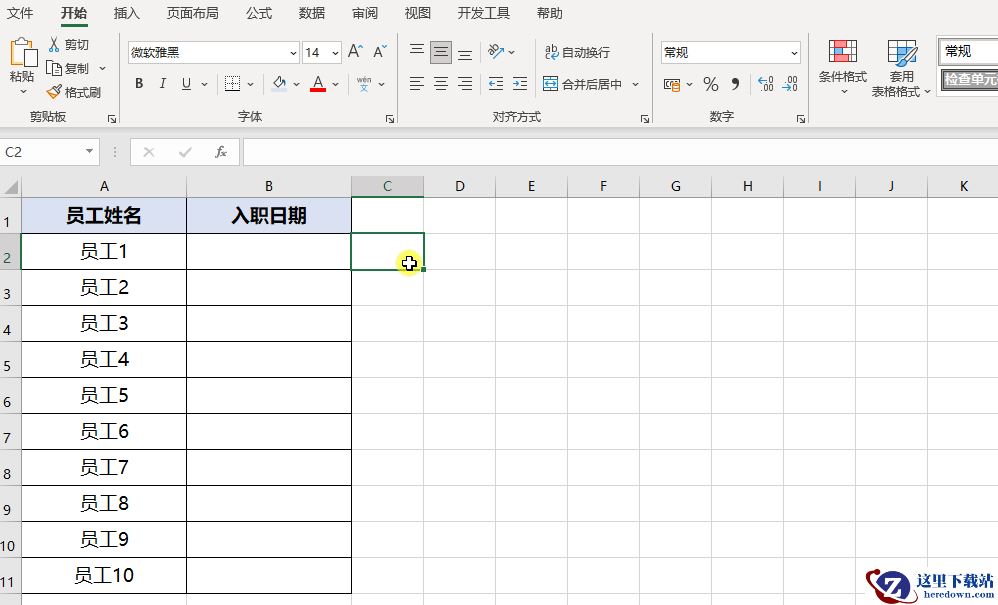Center text horizontally
998x605 pixels.
click(x=441, y=83)
